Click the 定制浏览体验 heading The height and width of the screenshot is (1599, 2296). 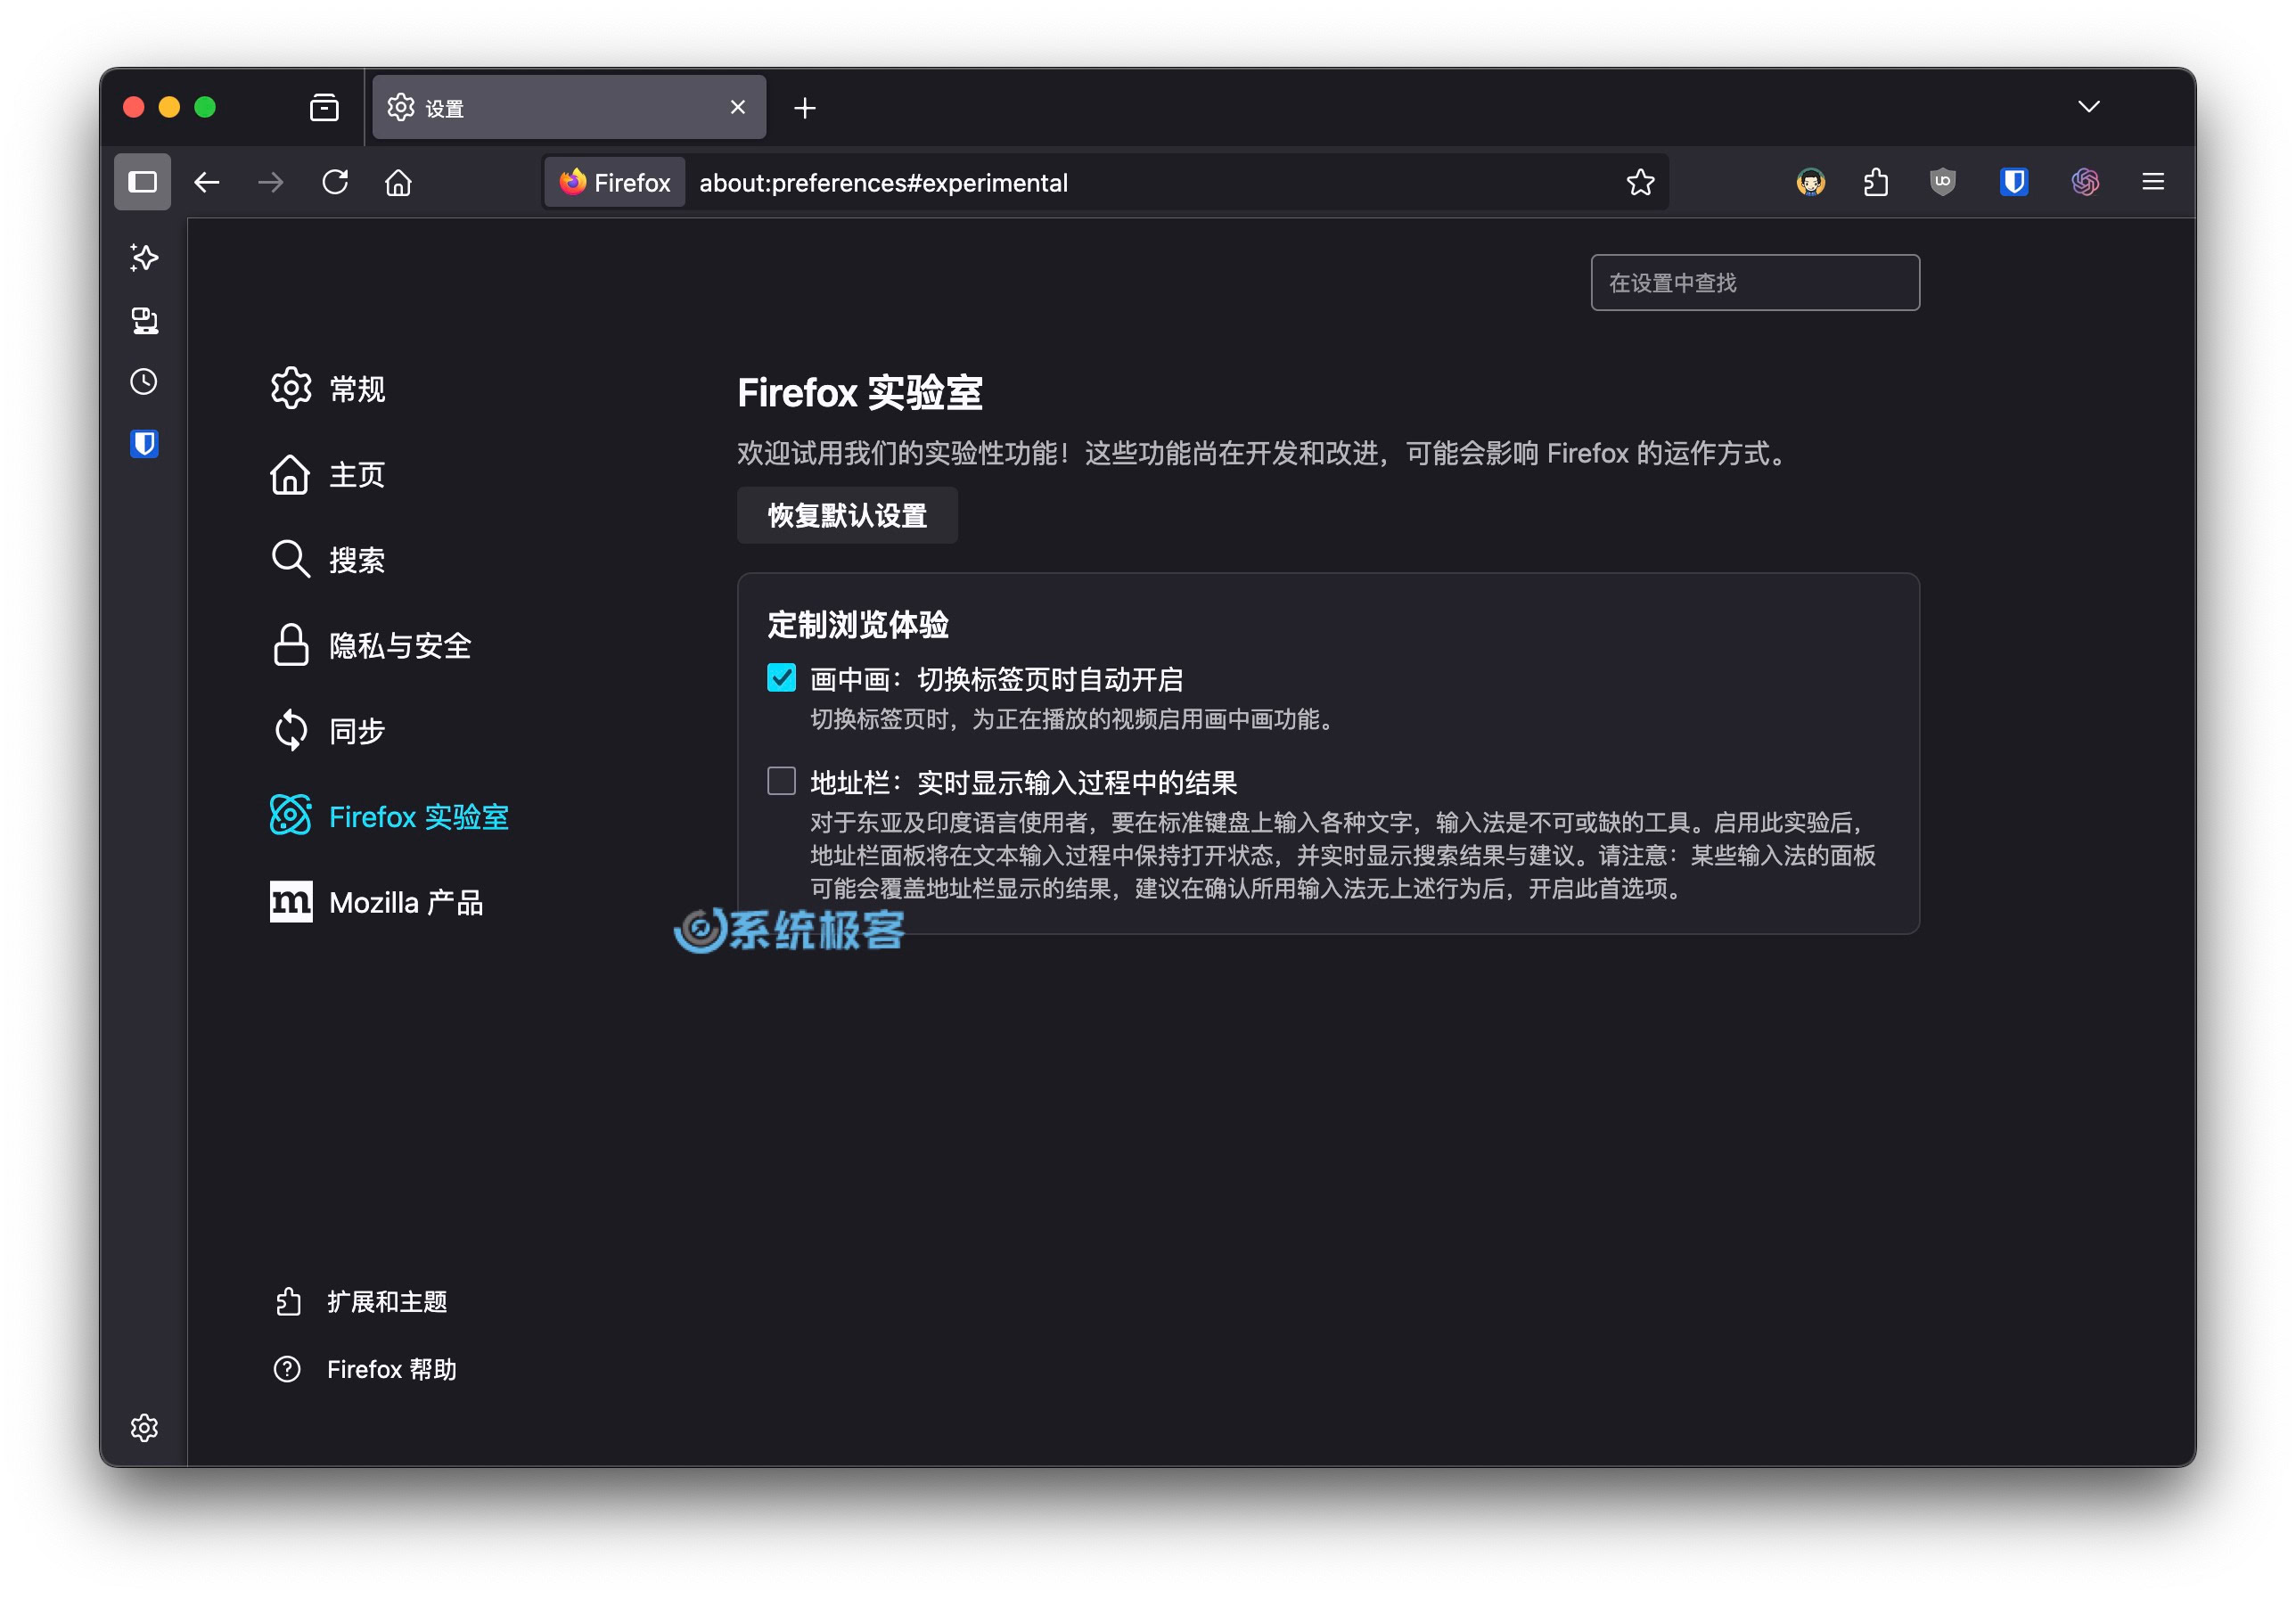click(858, 625)
